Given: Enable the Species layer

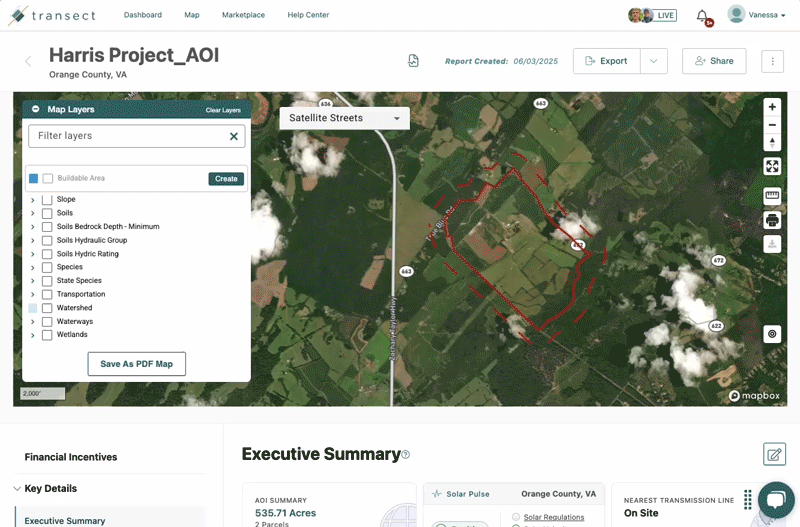Looking at the screenshot, I should (x=47, y=267).
